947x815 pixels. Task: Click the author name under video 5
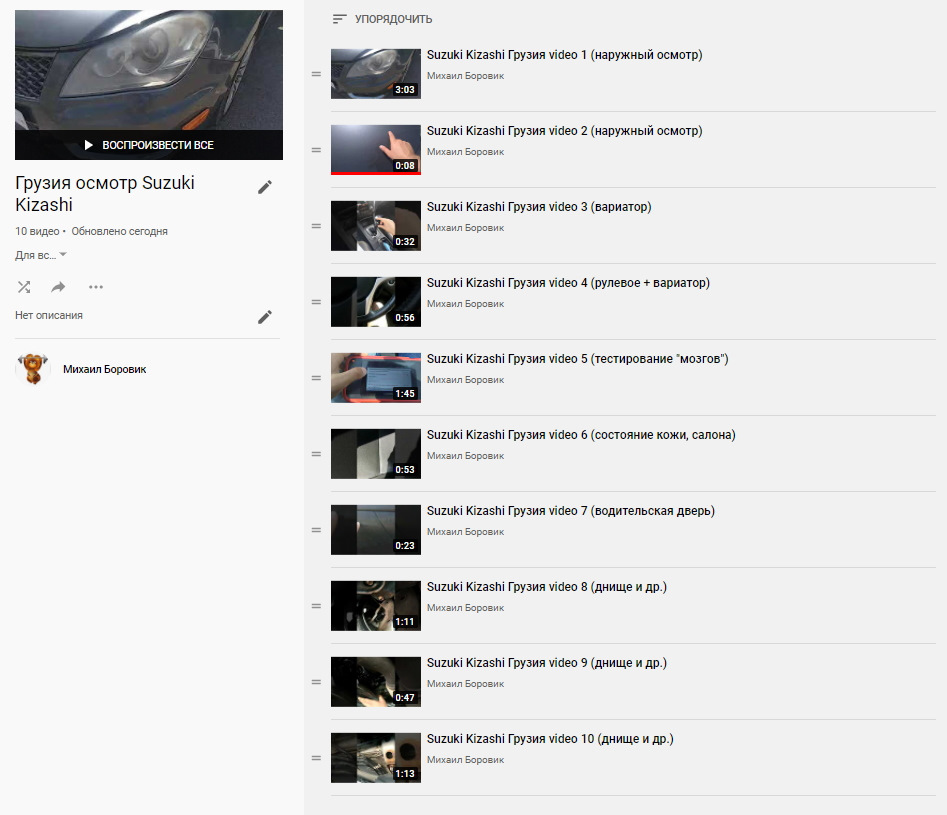pos(466,380)
